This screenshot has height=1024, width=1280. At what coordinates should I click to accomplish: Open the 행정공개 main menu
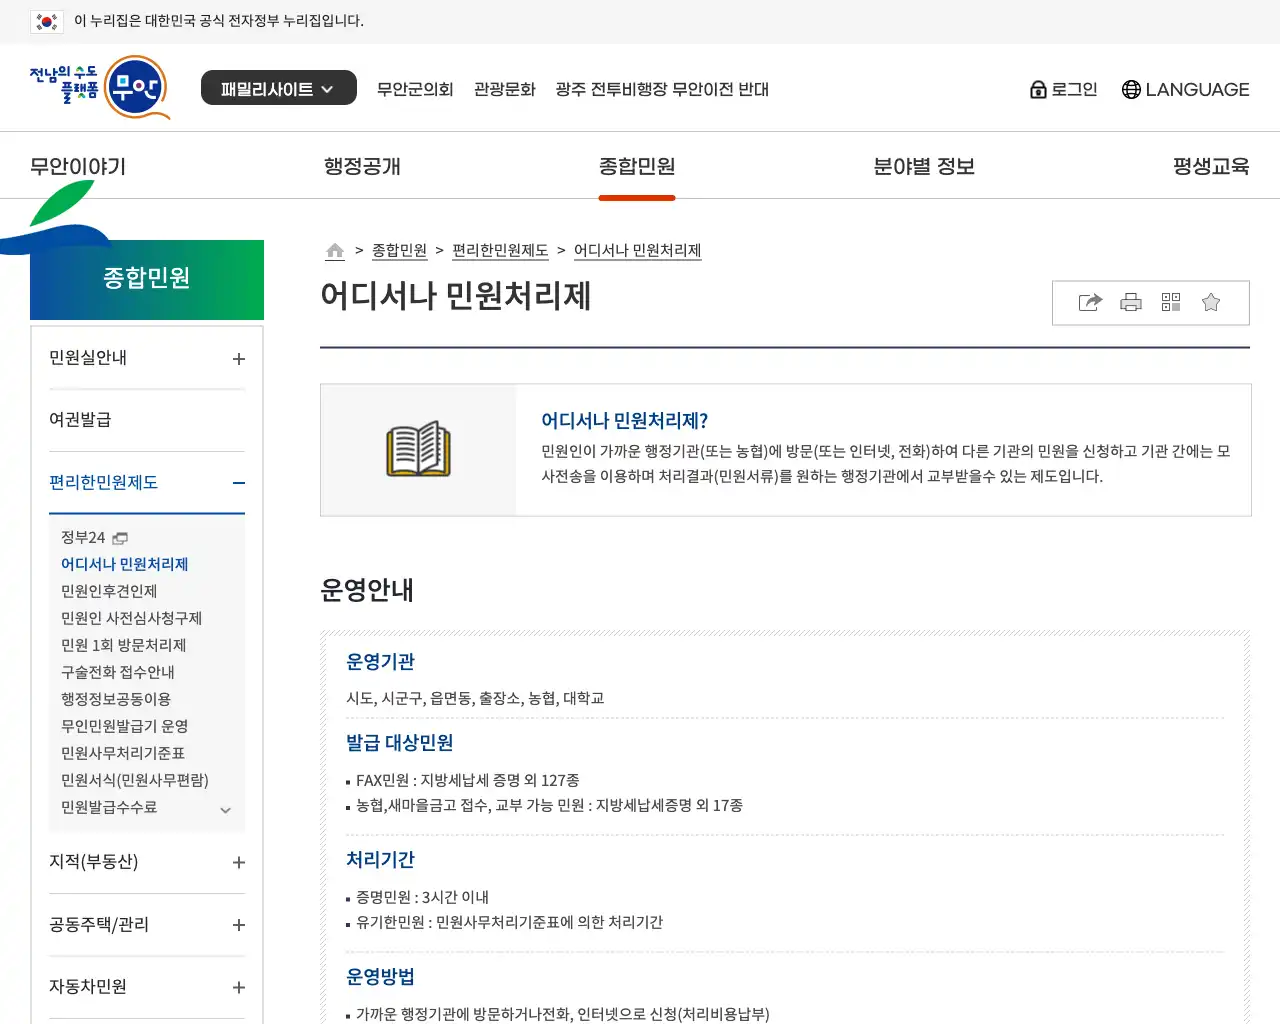pos(362,166)
